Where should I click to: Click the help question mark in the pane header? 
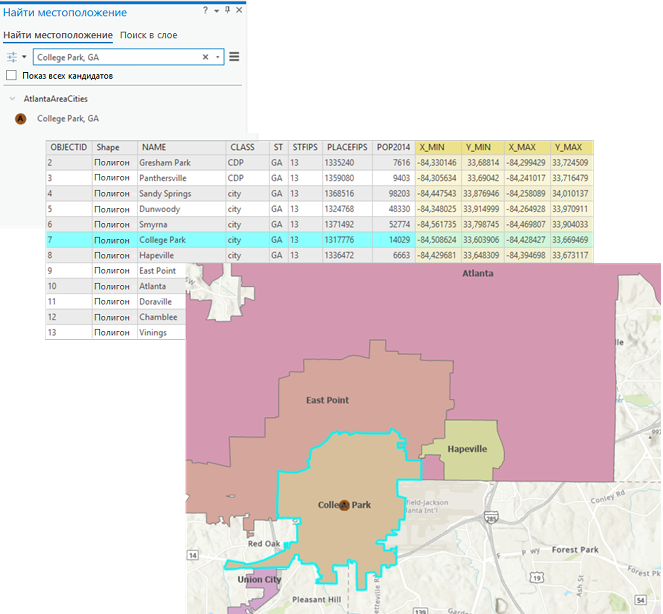pos(205,10)
